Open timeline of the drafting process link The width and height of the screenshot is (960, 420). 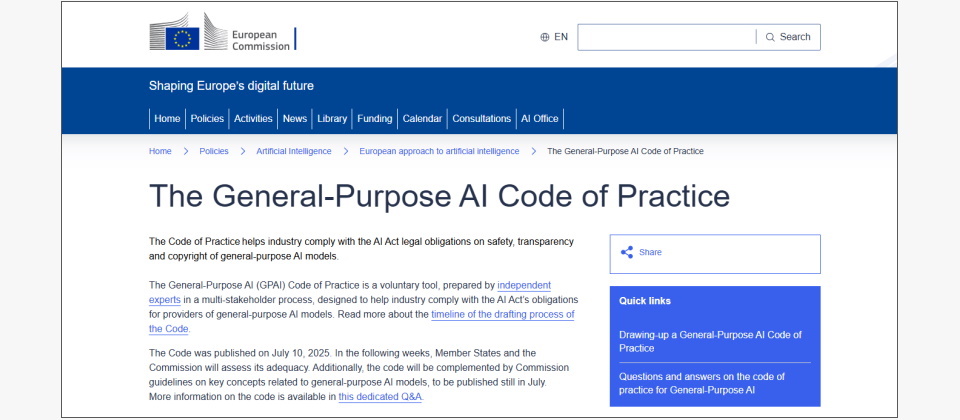362,322
